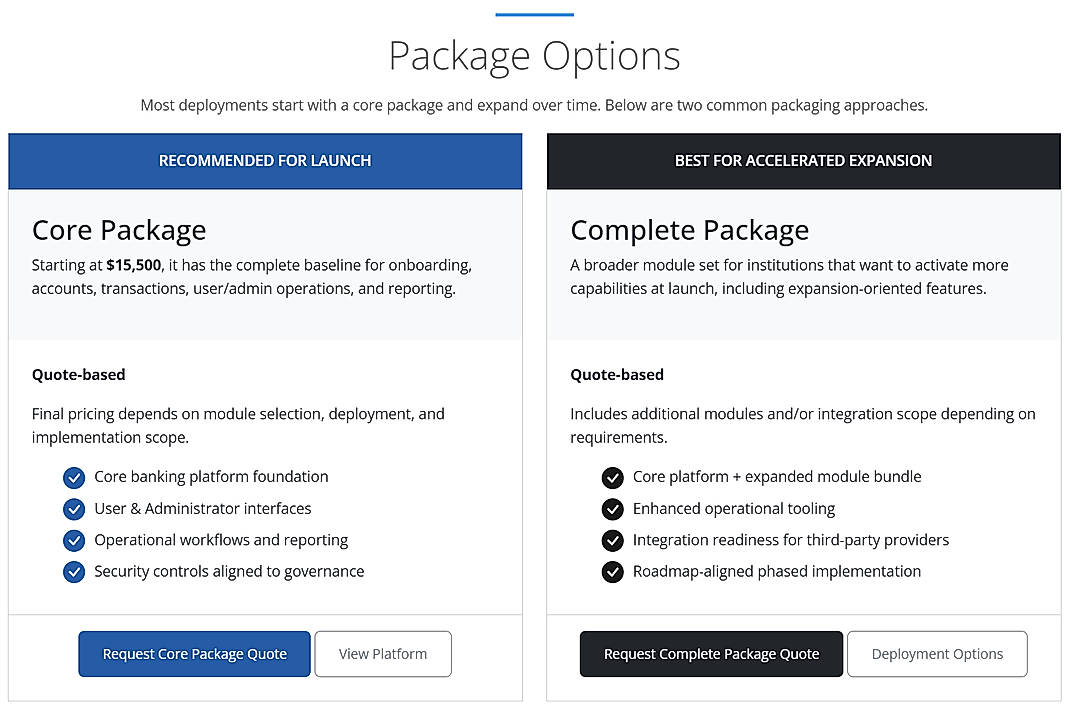Viewport: 1070px width, 712px height.
Task: Click the RECOMMENDED FOR LAUNCH banner
Action: 265,161
